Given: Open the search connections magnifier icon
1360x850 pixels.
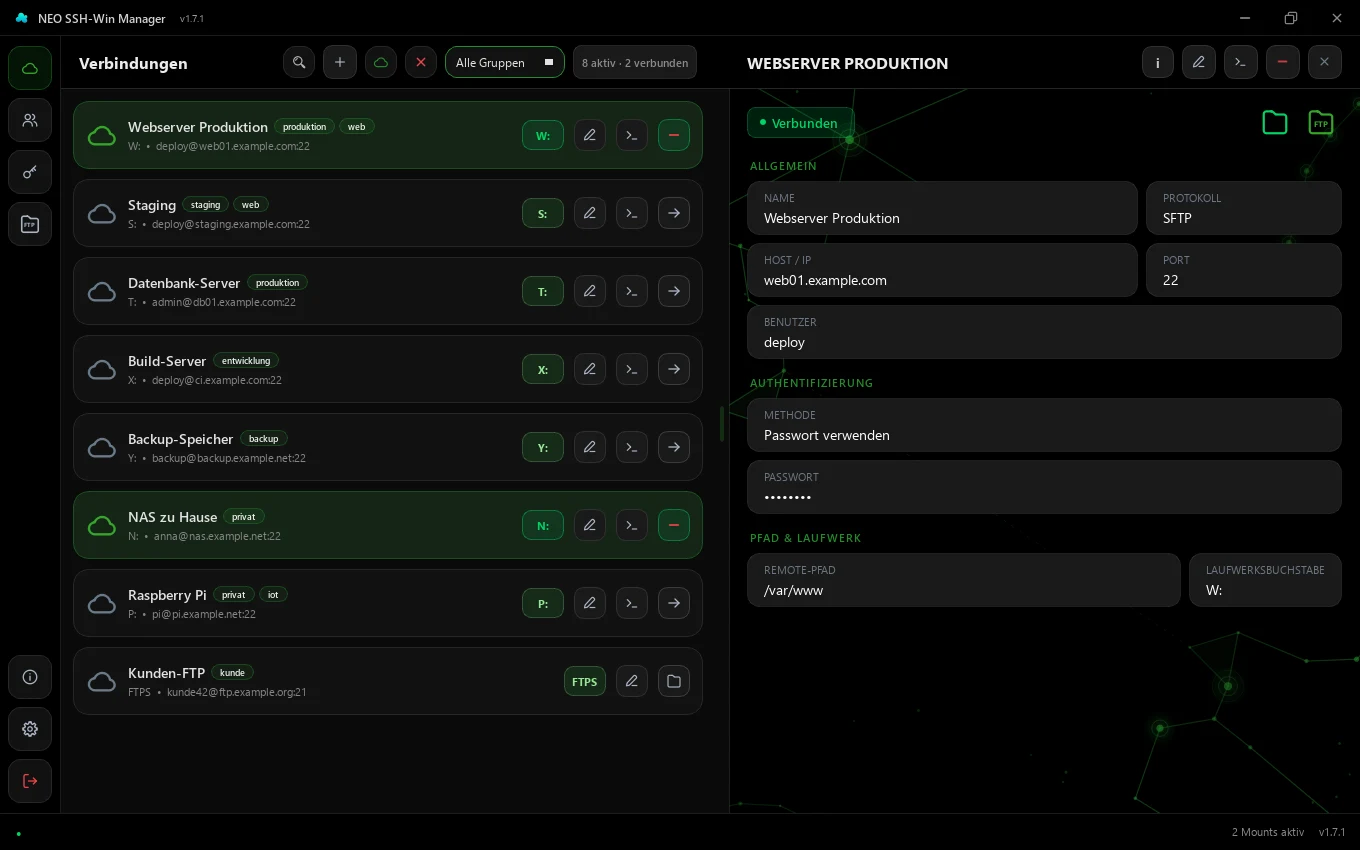Looking at the screenshot, I should tap(299, 62).
